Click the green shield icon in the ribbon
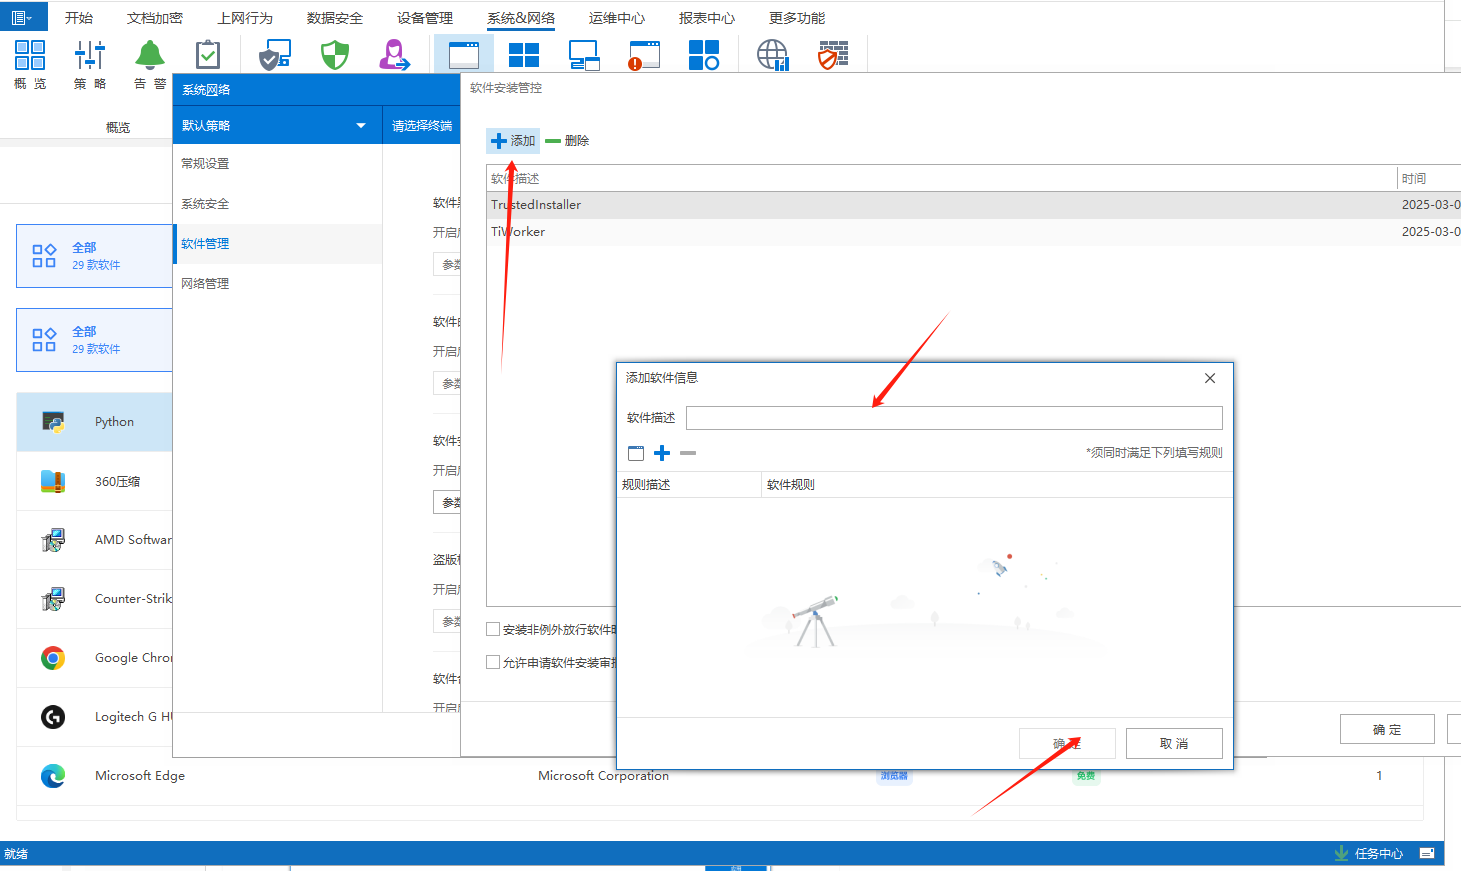Image resolution: width=1461 pixels, height=871 pixels. click(x=335, y=56)
